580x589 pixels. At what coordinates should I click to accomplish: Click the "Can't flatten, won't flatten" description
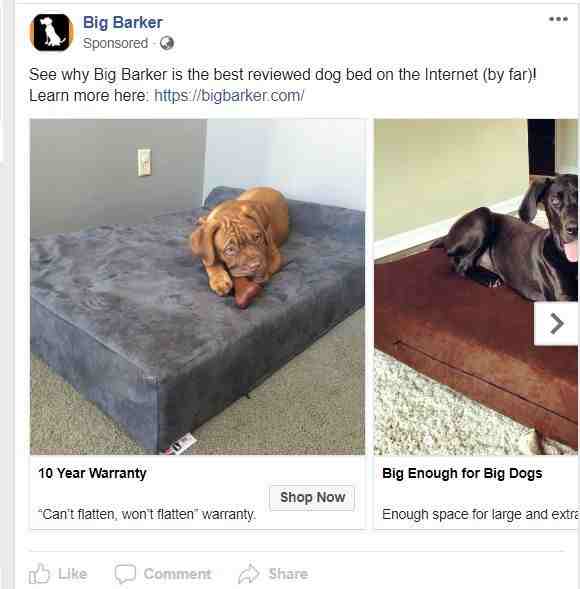(x=147, y=514)
